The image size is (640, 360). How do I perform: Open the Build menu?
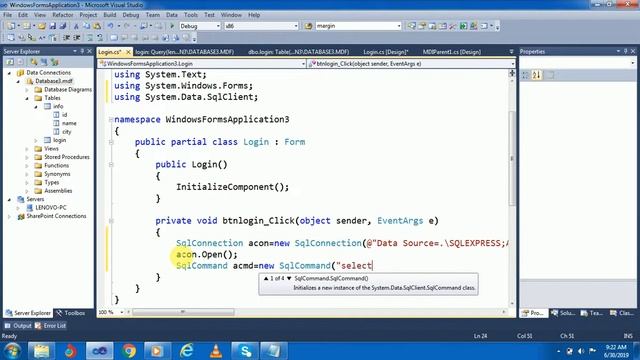(x=110, y=15)
